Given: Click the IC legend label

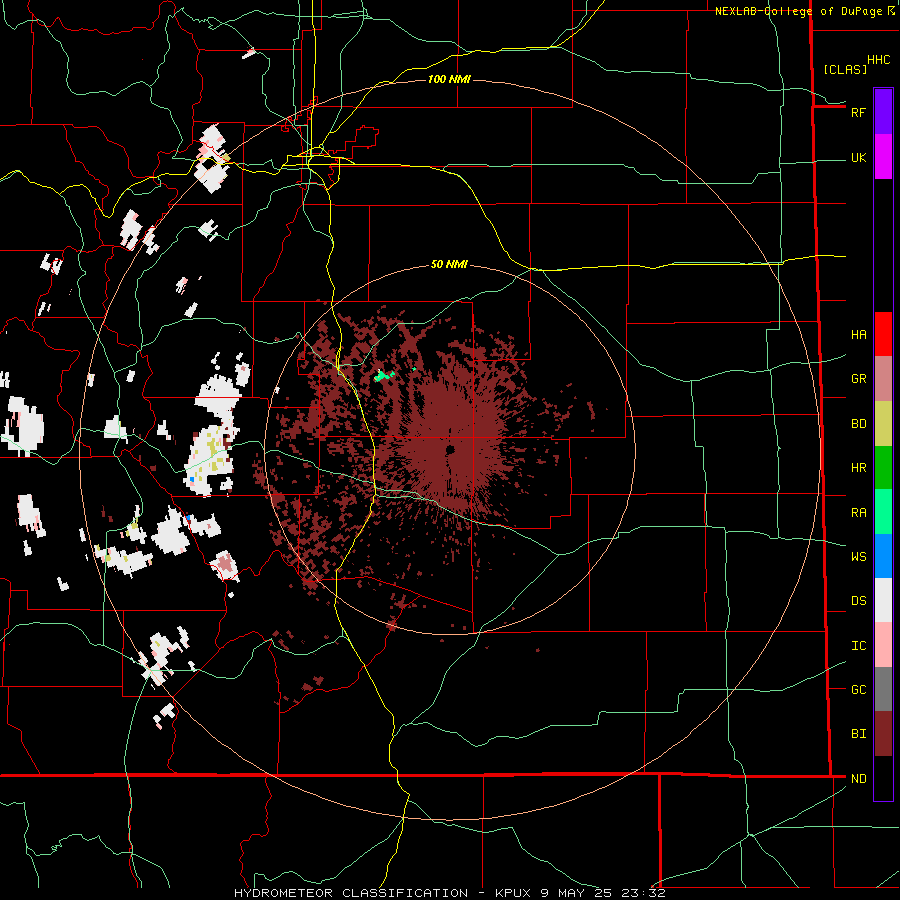Looking at the screenshot, I should [859, 646].
